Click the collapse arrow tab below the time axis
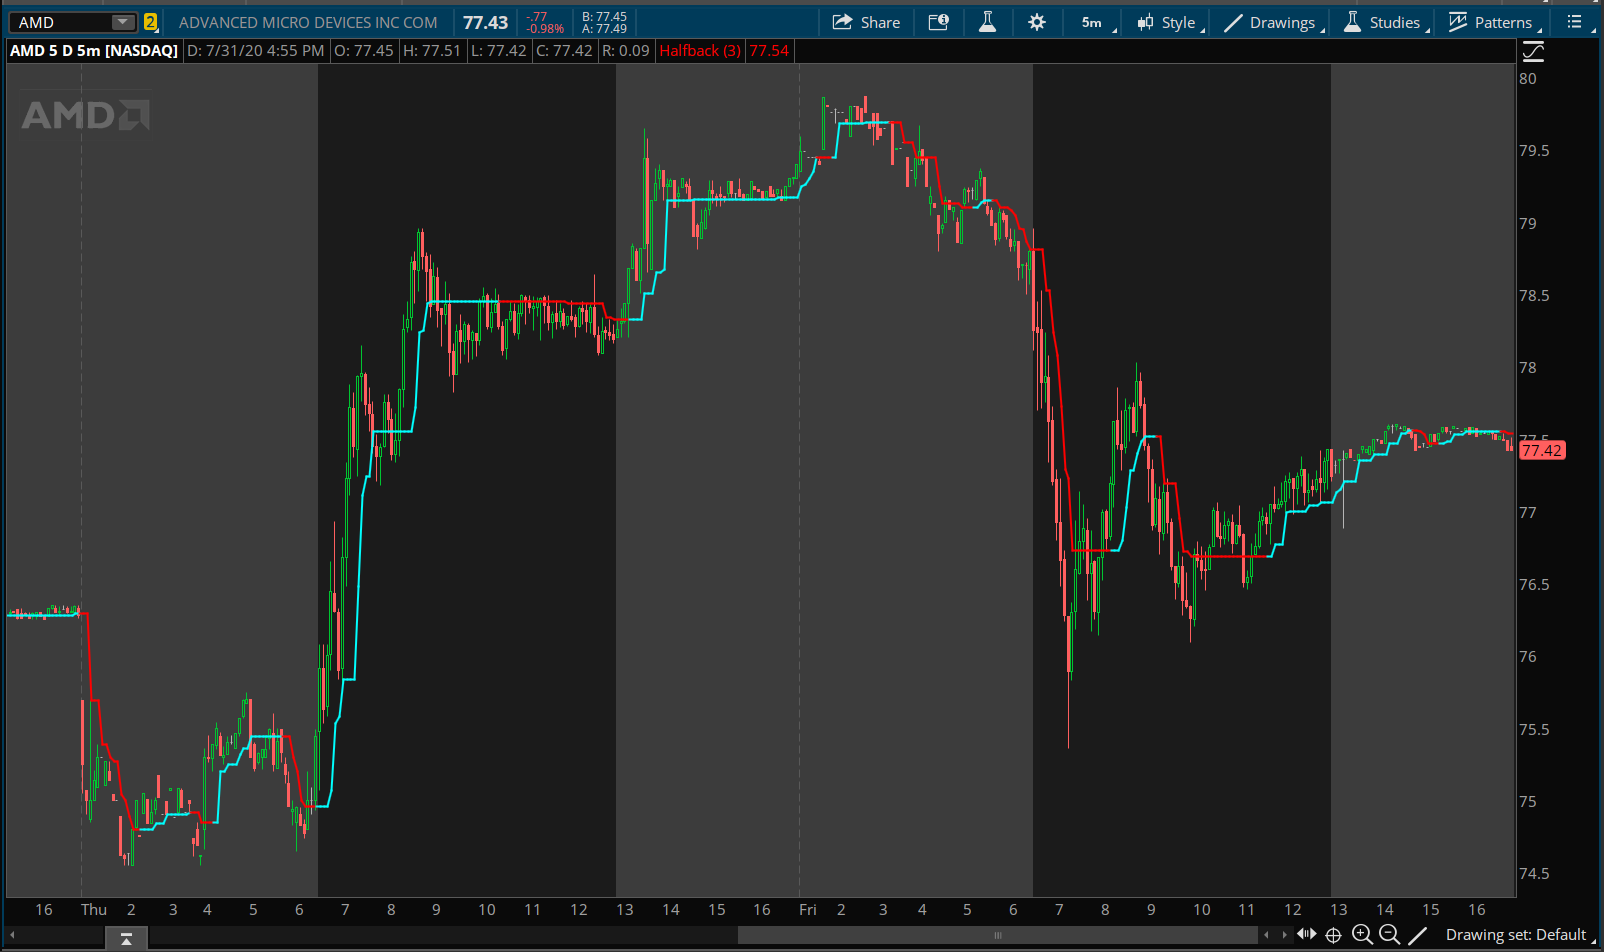Viewport: 1604px width, 952px height. (126, 938)
